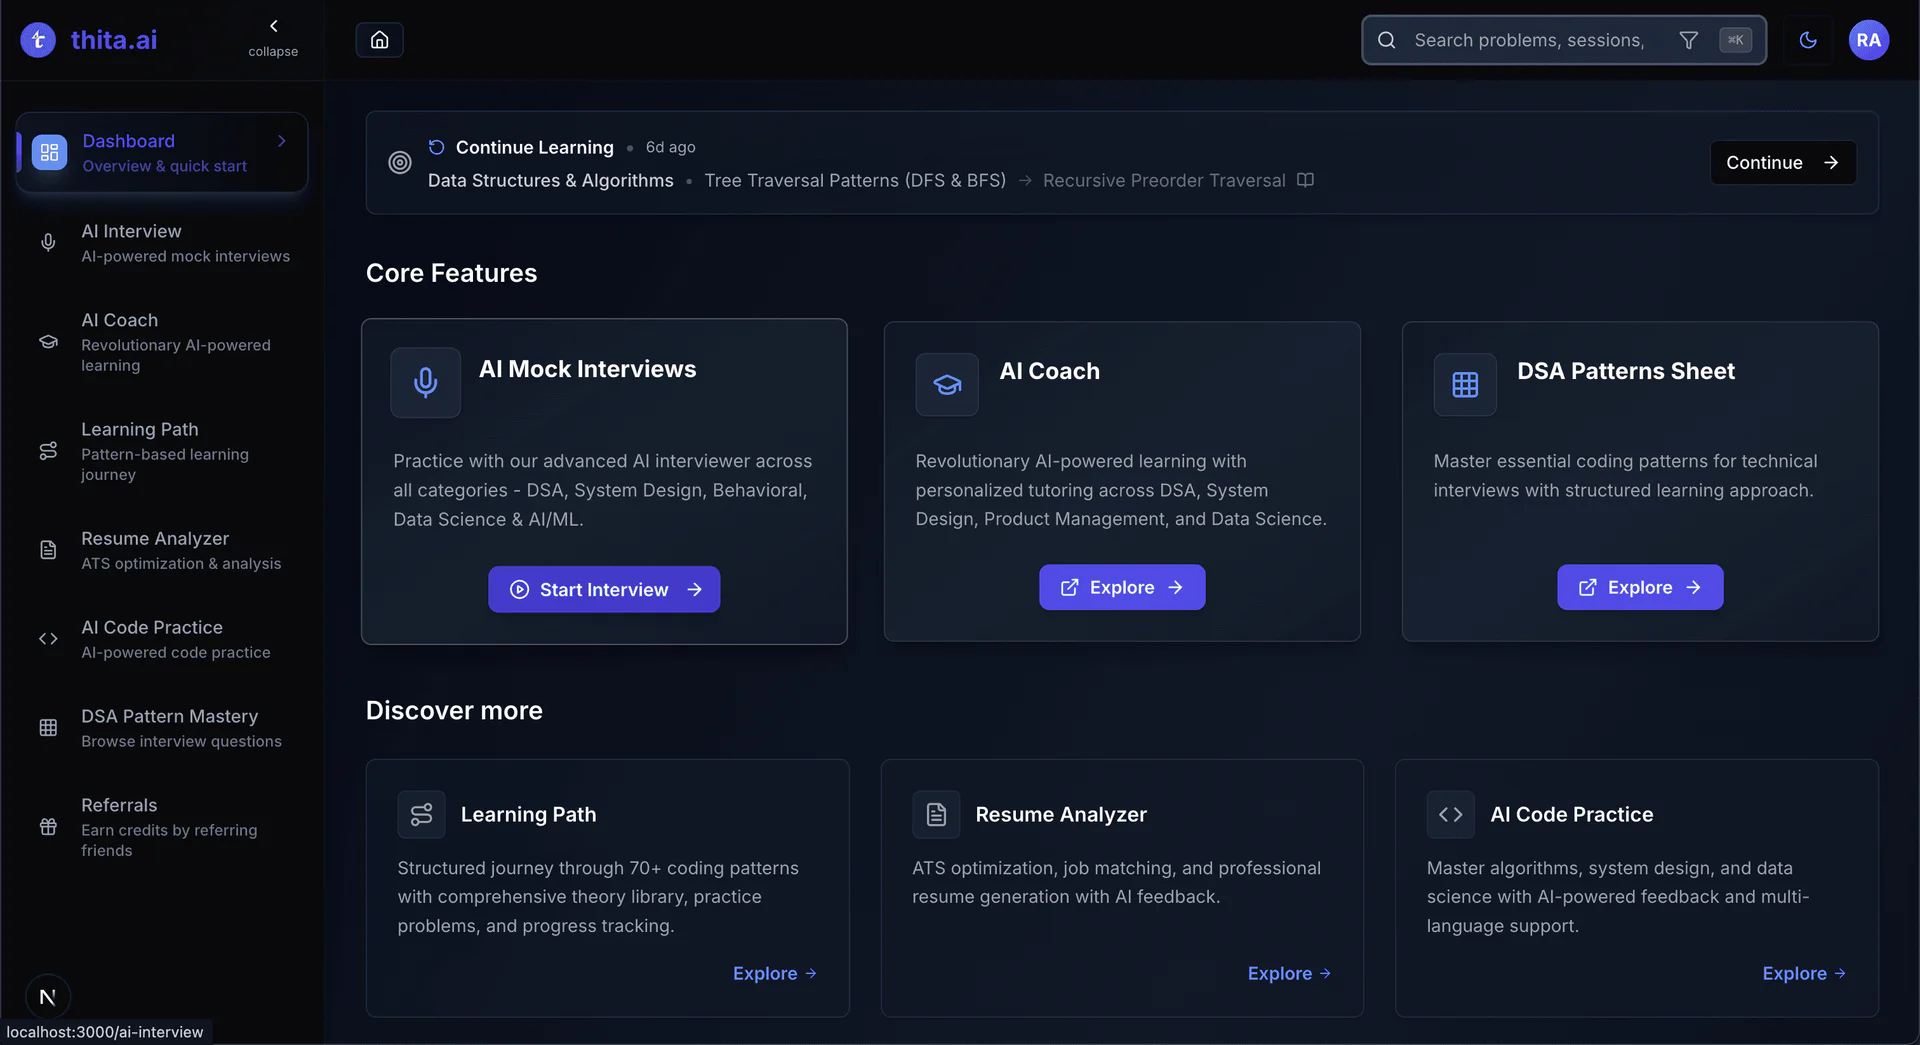Click the Referrals gift icon in sidebar

coord(48,827)
